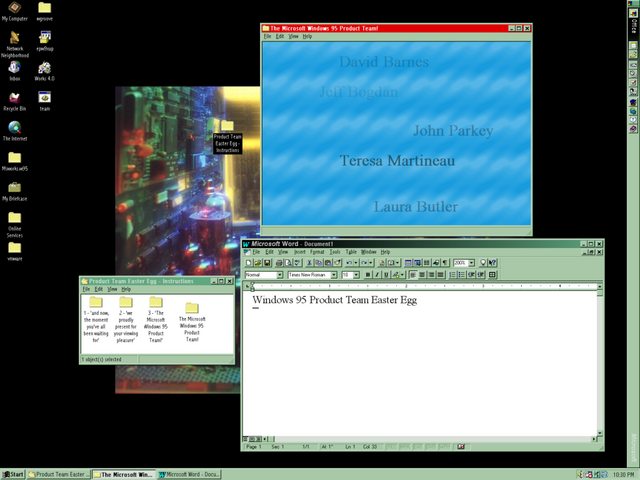Select the Inbox desktop icon
Screen dimensions: 640x480
[x=15, y=71]
